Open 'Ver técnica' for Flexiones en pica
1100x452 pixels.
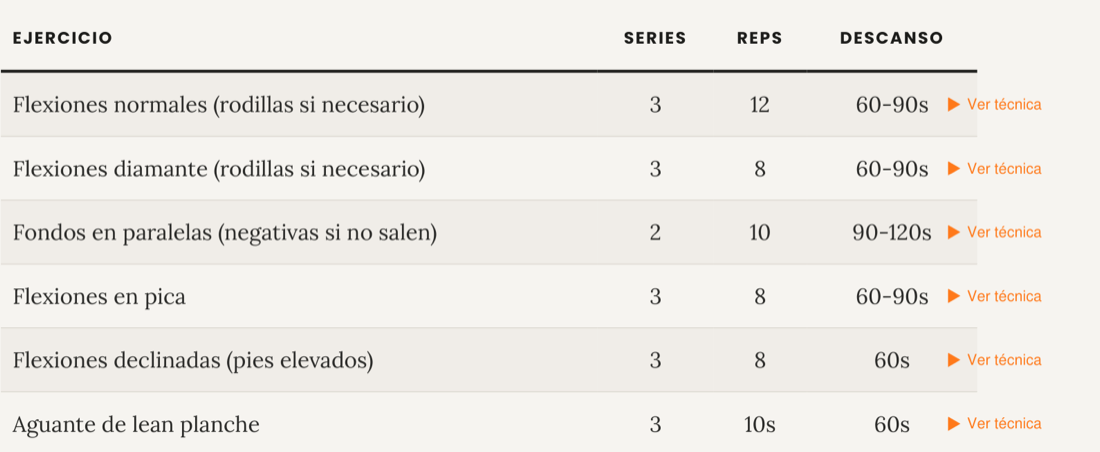[x=1004, y=296]
